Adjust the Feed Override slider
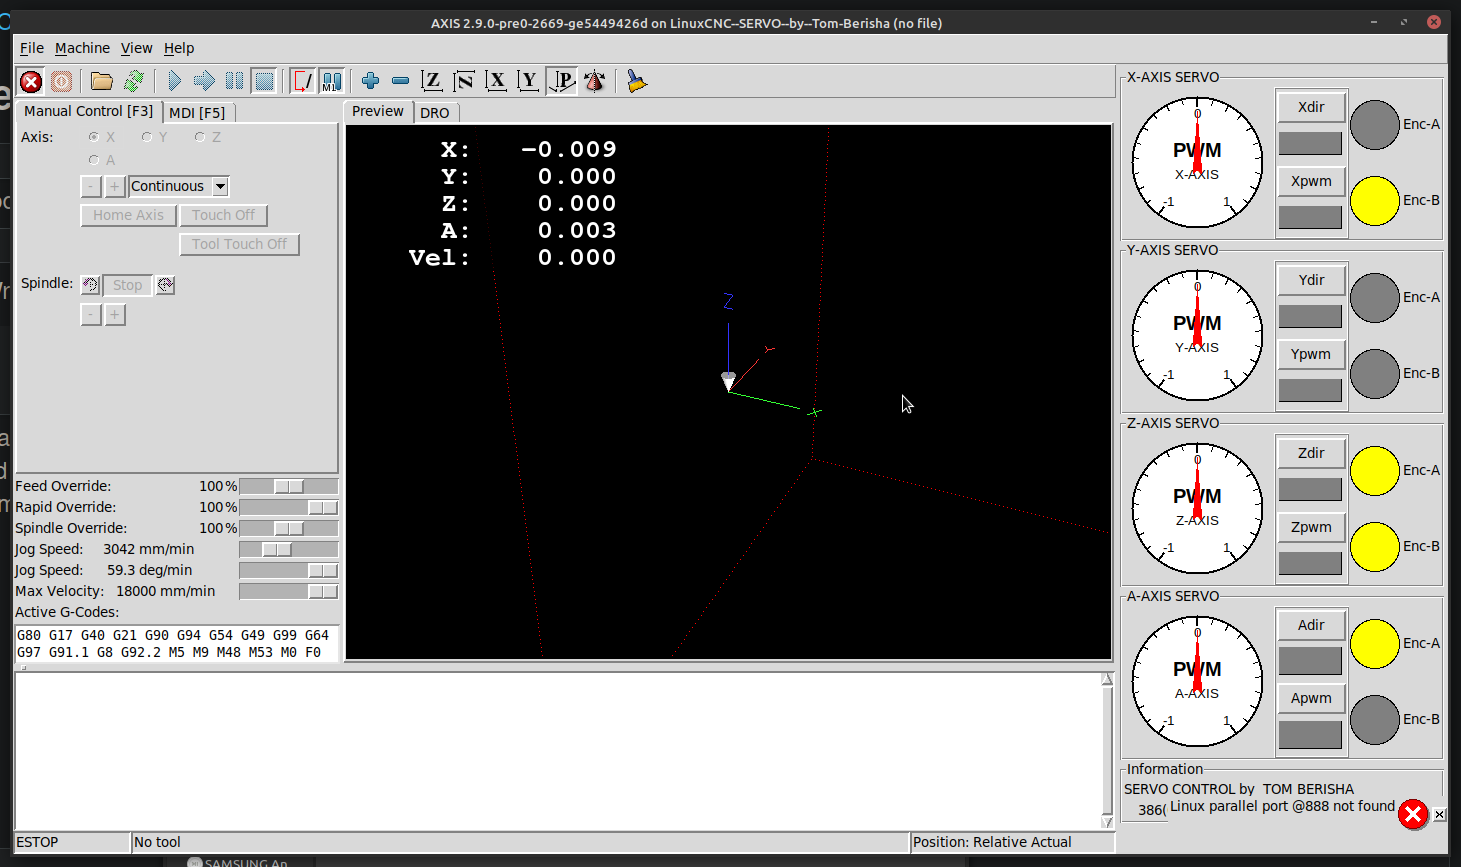This screenshot has width=1461, height=867. tap(289, 487)
